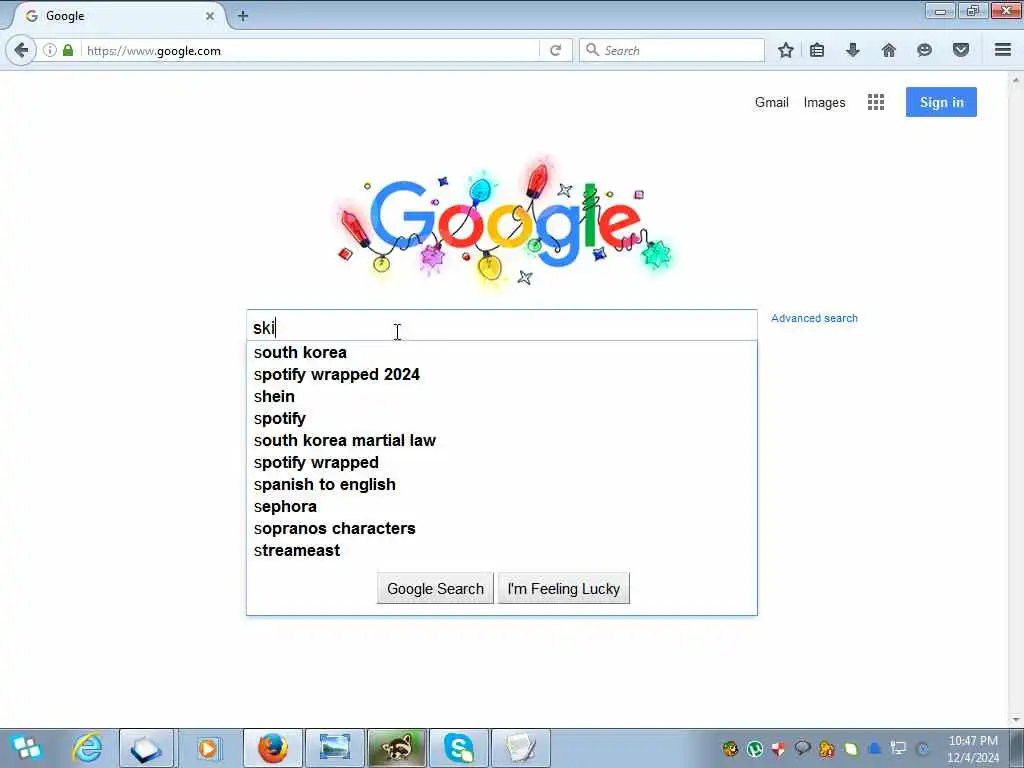Viewport: 1024px width, 768px height.
Task: Open the landscape picture app in taskbar
Action: point(335,748)
